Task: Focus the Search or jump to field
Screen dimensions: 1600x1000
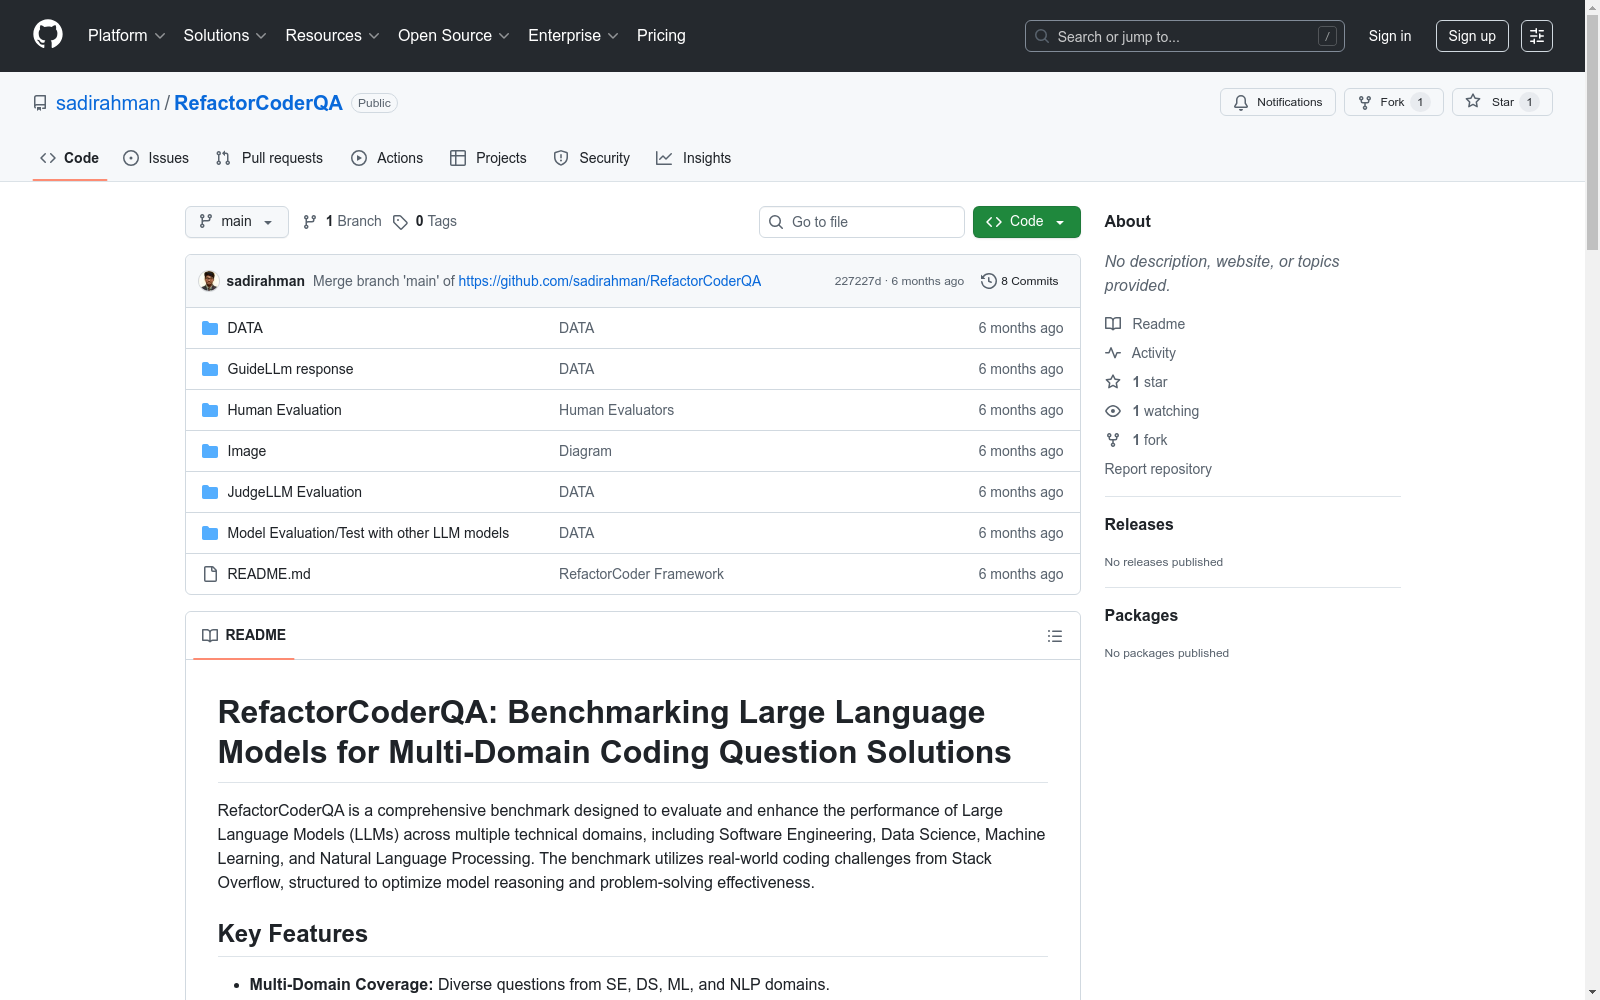Action: coord(1185,36)
